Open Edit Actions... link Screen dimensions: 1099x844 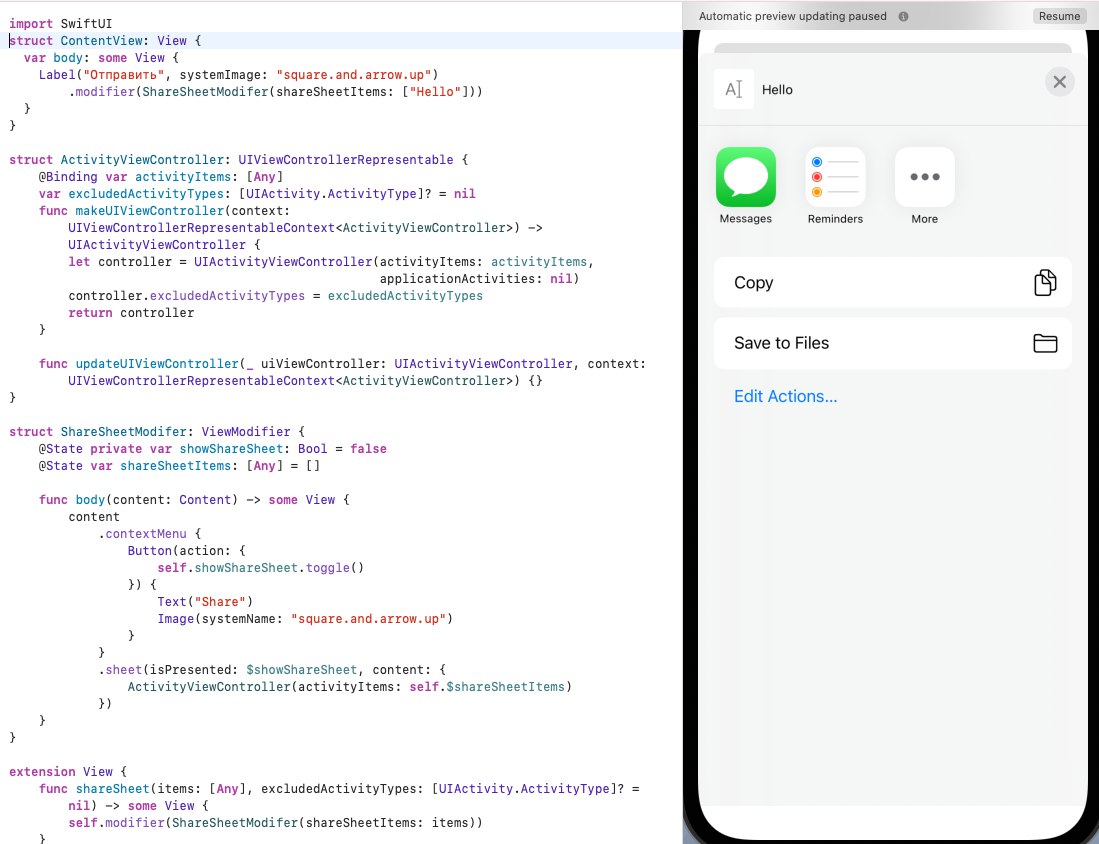785,396
